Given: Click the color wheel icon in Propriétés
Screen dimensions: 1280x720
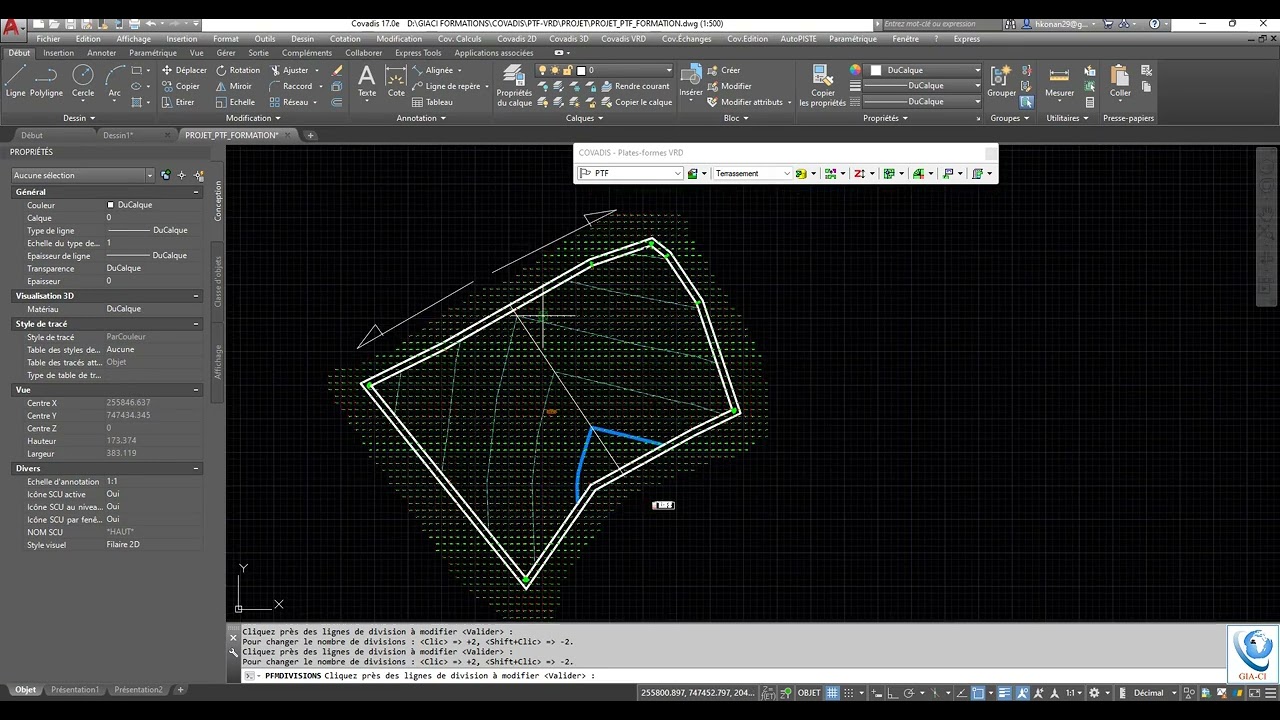Looking at the screenshot, I should point(855,70).
